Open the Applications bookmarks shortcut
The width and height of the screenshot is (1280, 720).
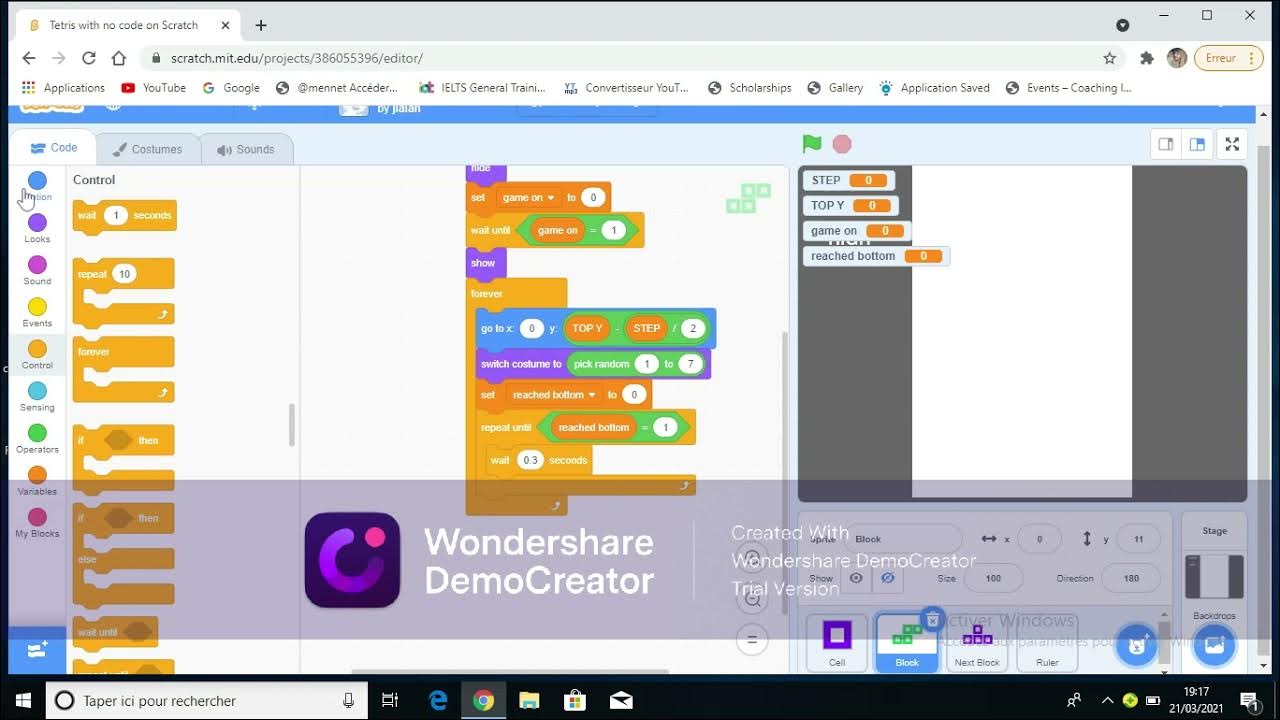click(63, 88)
